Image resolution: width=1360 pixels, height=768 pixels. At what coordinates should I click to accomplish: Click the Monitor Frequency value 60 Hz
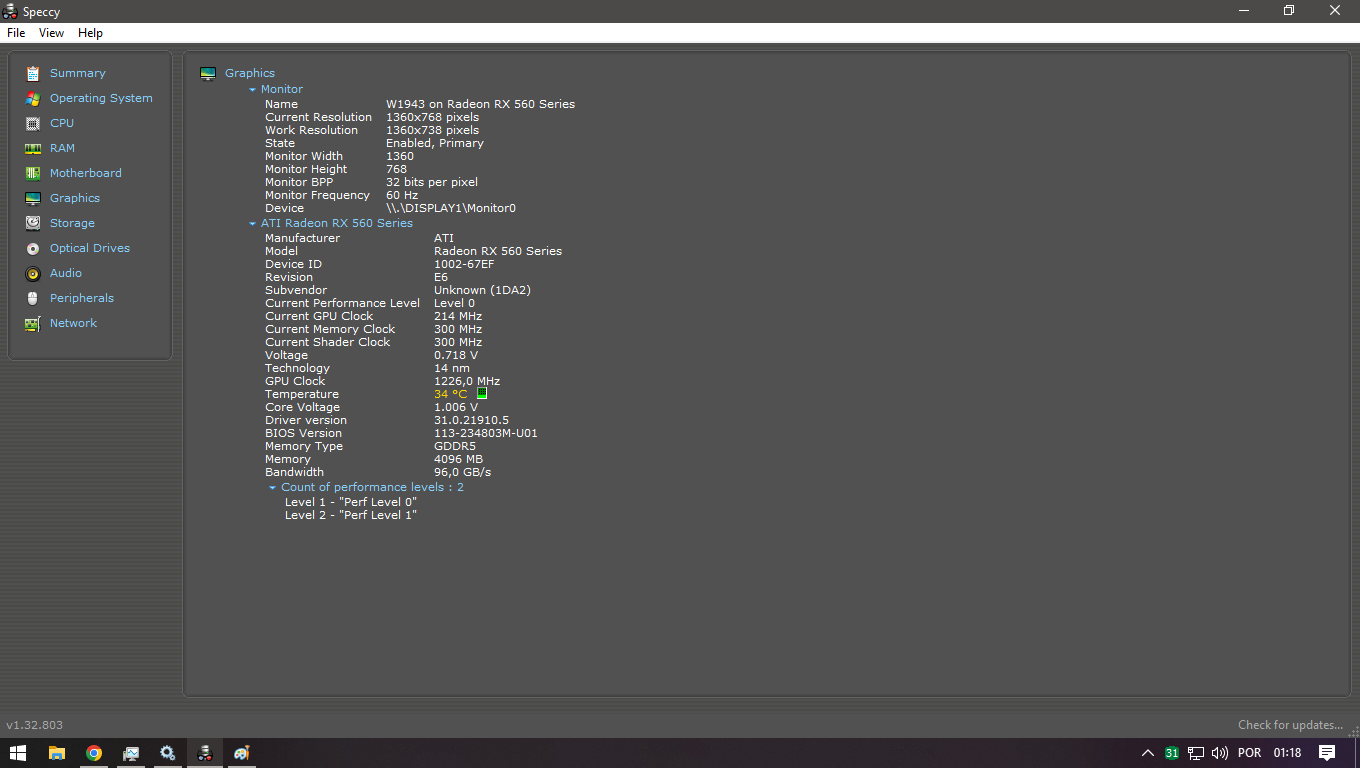click(x=402, y=195)
